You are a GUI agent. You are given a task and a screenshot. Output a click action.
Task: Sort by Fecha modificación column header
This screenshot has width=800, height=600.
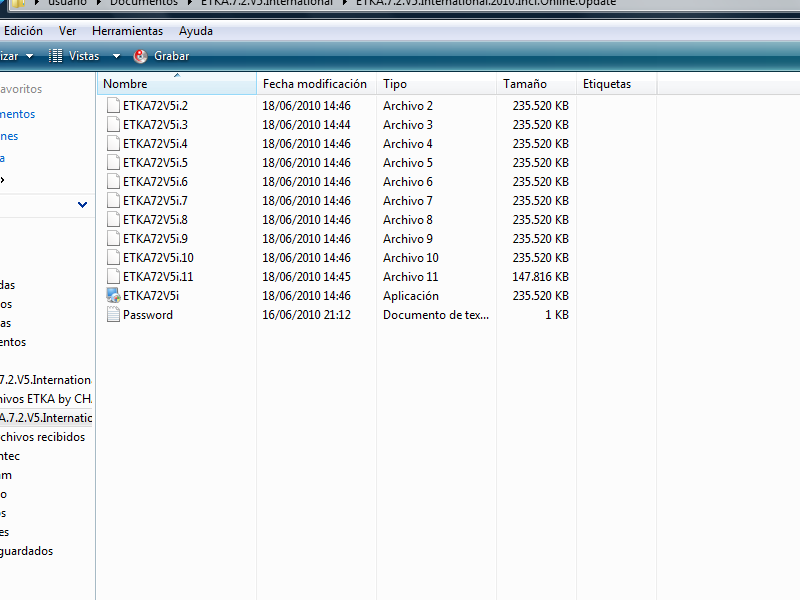316,84
